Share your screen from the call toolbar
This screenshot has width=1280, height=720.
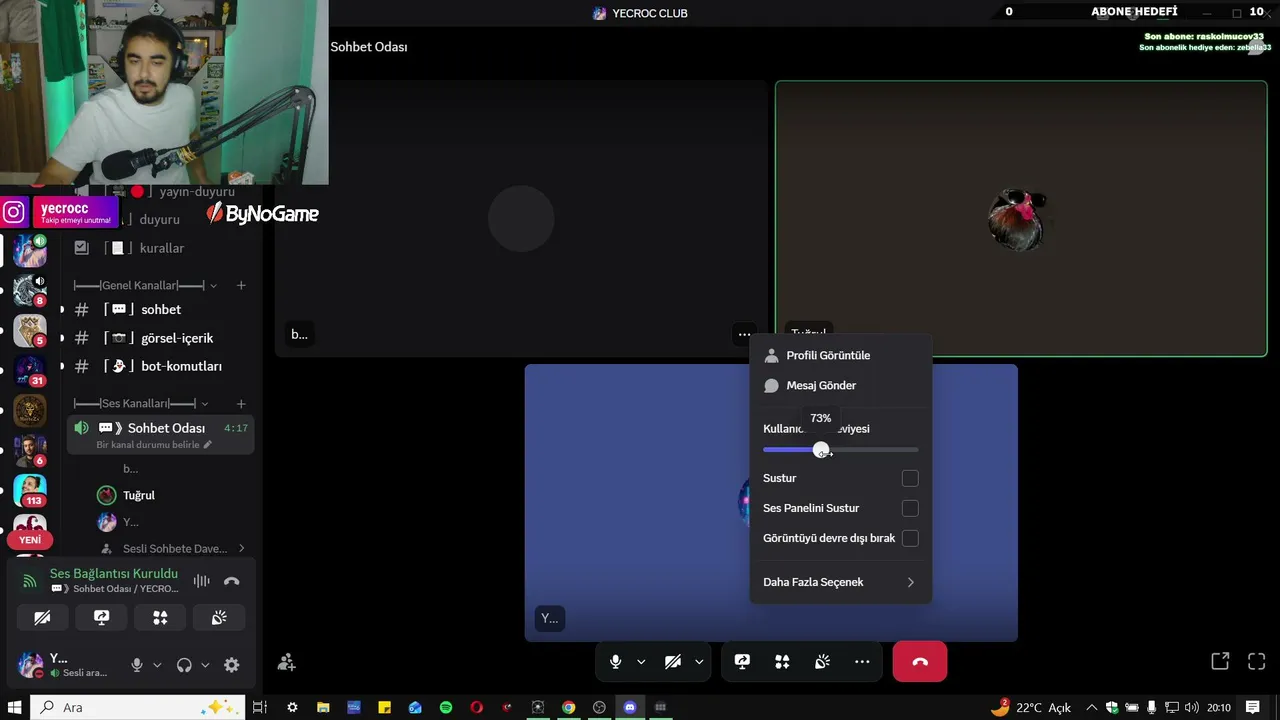(x=742, y=662)
